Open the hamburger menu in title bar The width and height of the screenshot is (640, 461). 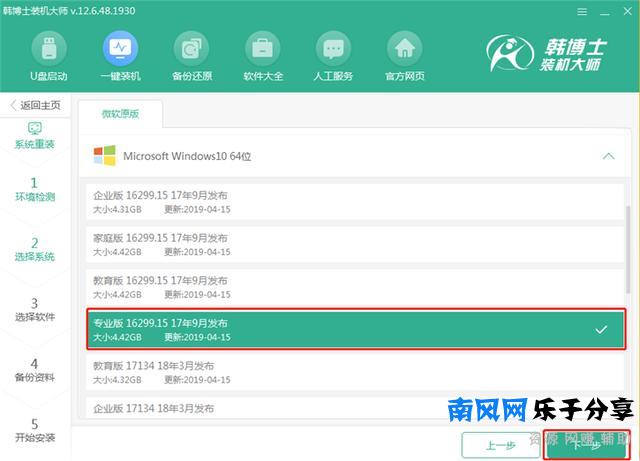(x=582, y=12)
